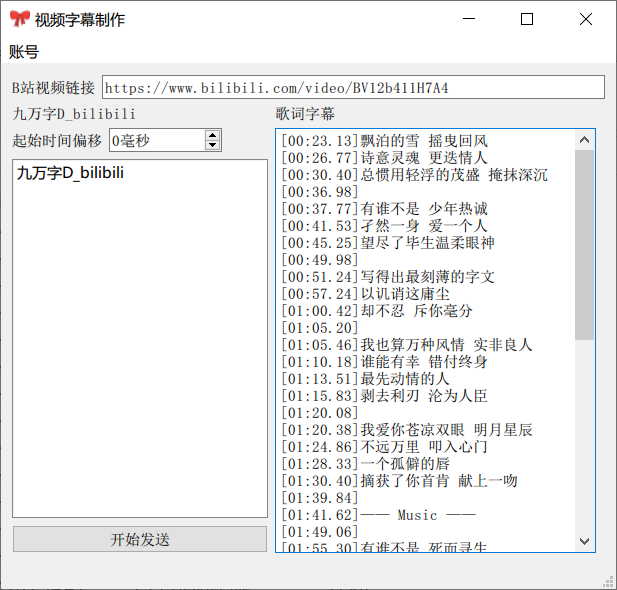Click lyric line 剥去利刃 沦为人臣

[x=384, y=396]
